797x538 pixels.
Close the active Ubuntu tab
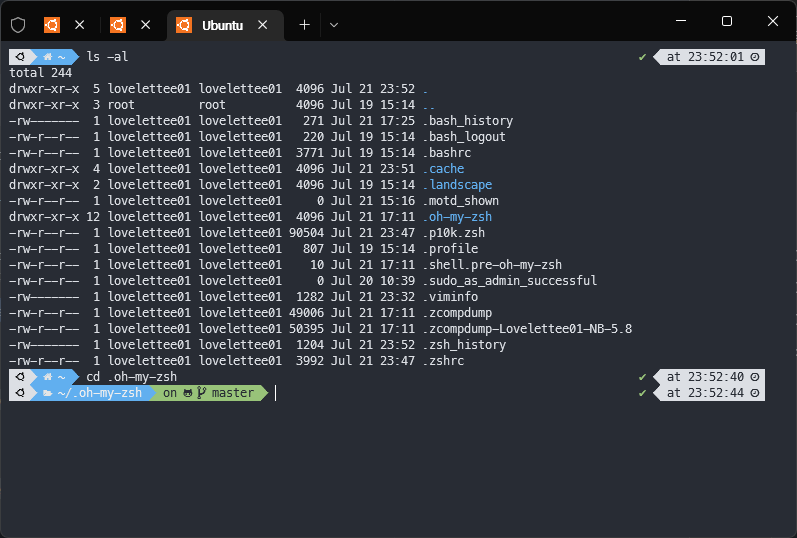pos(263,25)
